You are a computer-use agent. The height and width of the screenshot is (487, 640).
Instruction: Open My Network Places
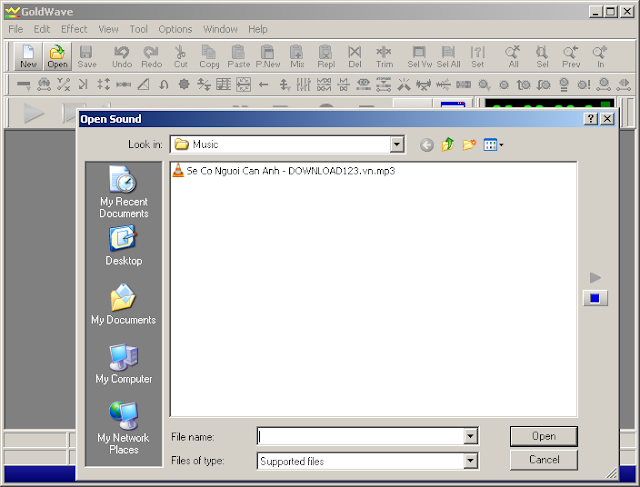point(123,427)
